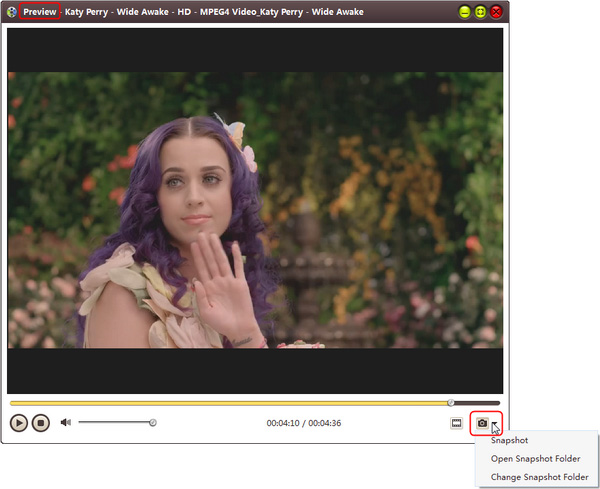
Task: Click the seek bar playhead marker
Action: 451,403
